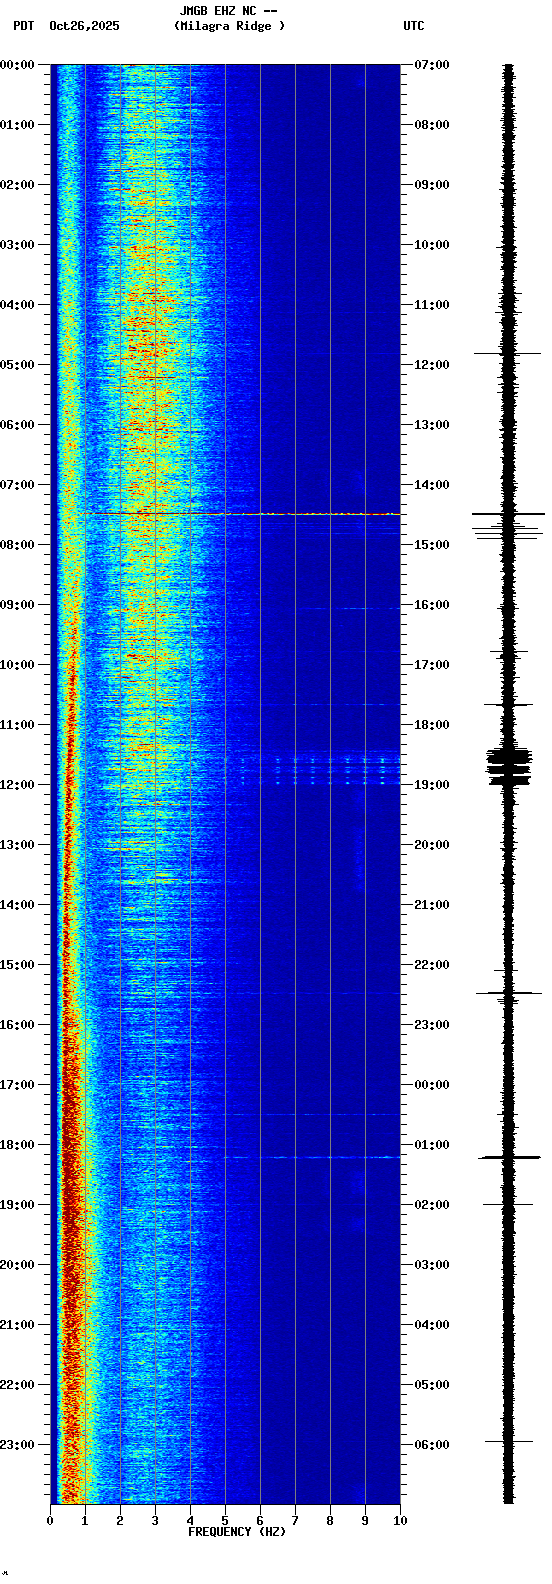Click the PDT '13:00' time label
552x1584 pixels.
click(17, 845)
